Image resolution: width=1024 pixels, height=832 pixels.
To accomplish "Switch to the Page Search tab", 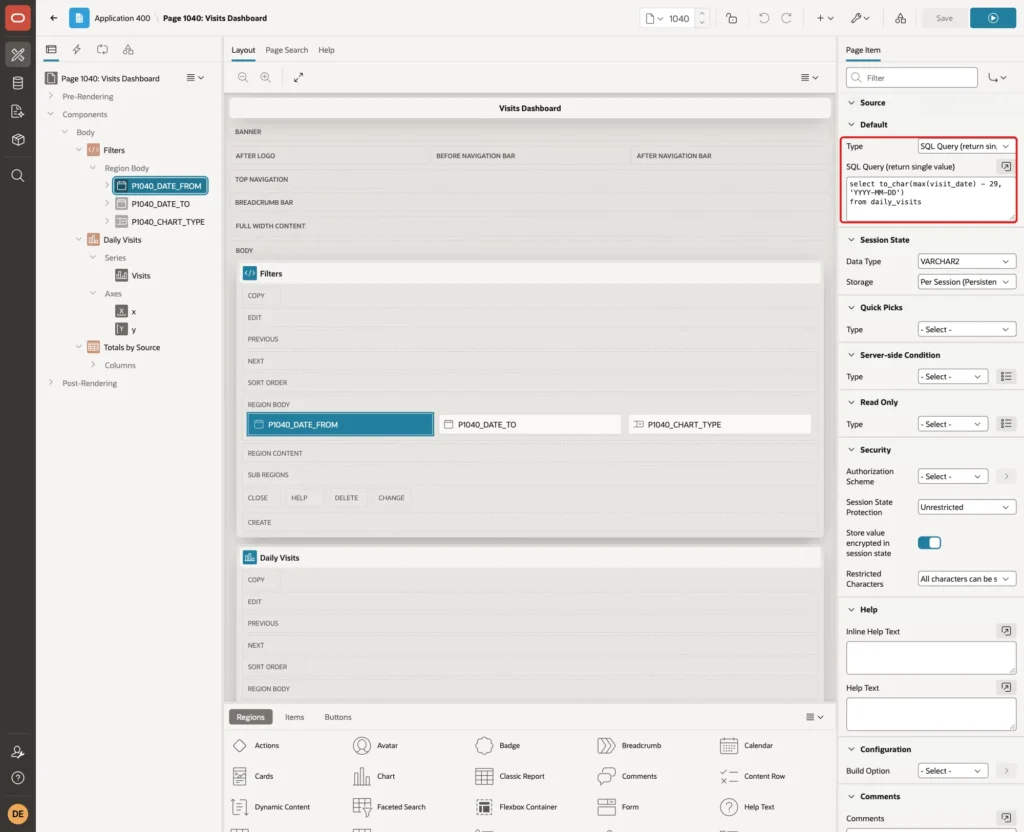I will click(286, 50).
